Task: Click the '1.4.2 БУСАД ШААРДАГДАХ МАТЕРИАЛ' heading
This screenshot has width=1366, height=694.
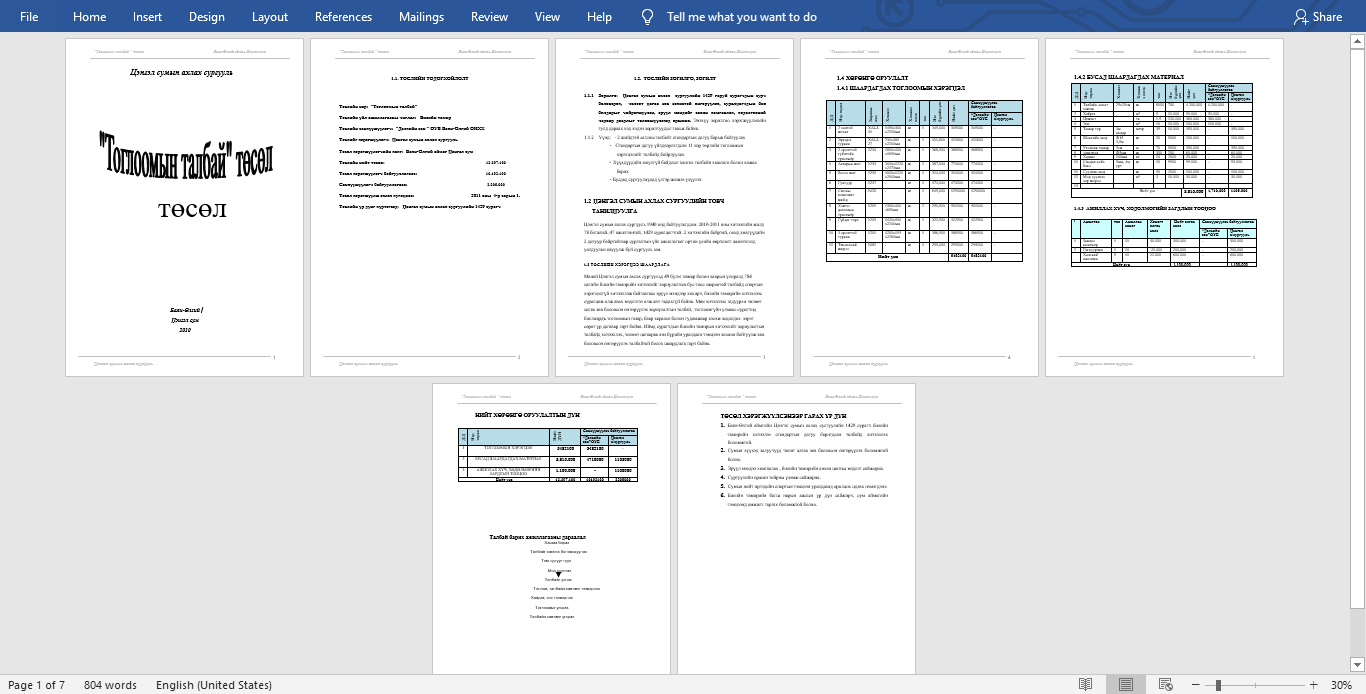Action: click(1128, 77)
